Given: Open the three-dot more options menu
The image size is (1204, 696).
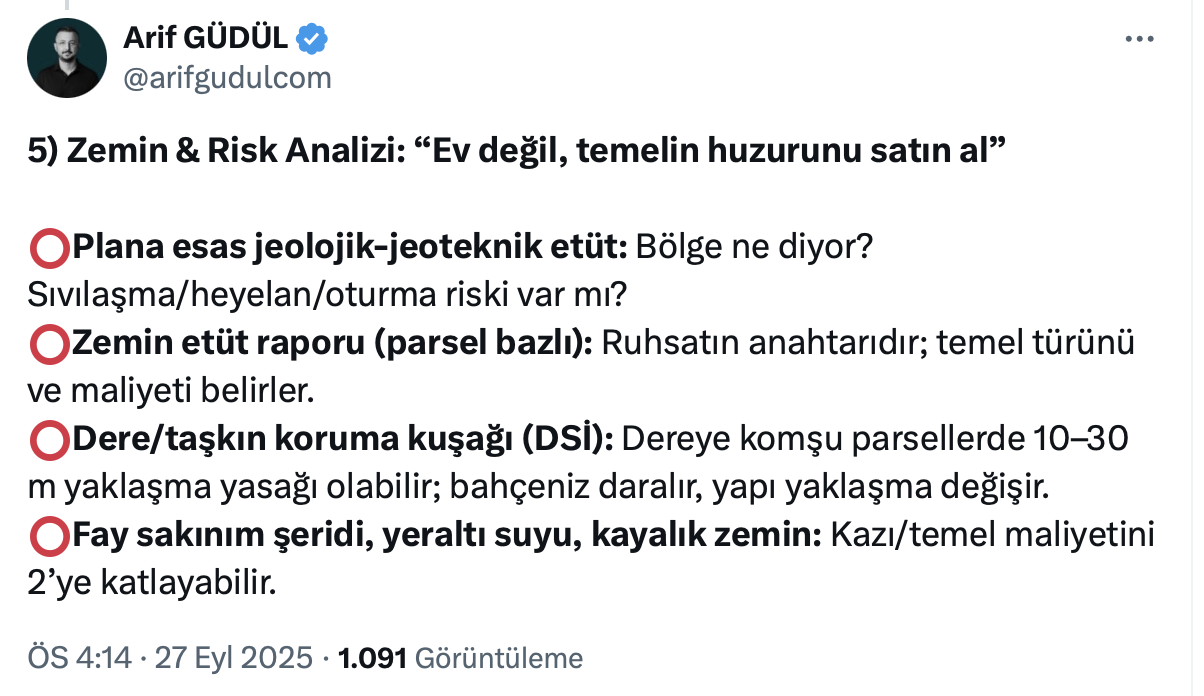Looking at the screenshot, I should point(1139,40).
